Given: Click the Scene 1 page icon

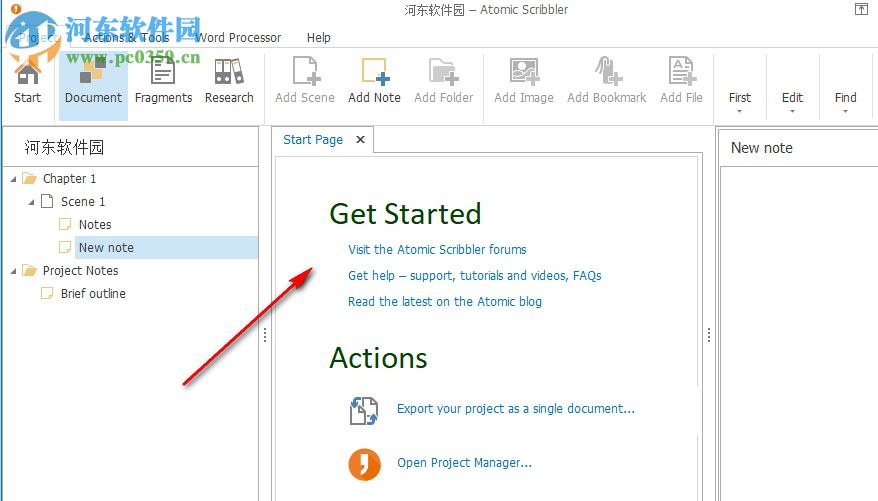Looking at the screenshot, I should tap(48, 202).
